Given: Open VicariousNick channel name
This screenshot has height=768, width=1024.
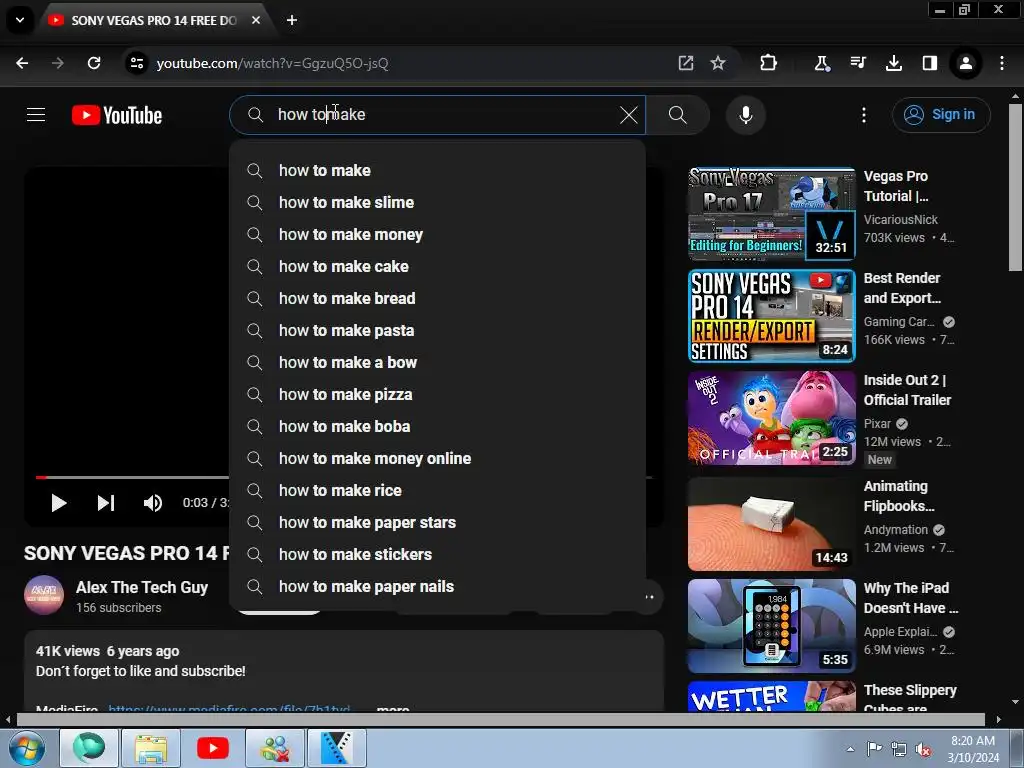Looking at the screenshot, I should pos(901,219).
